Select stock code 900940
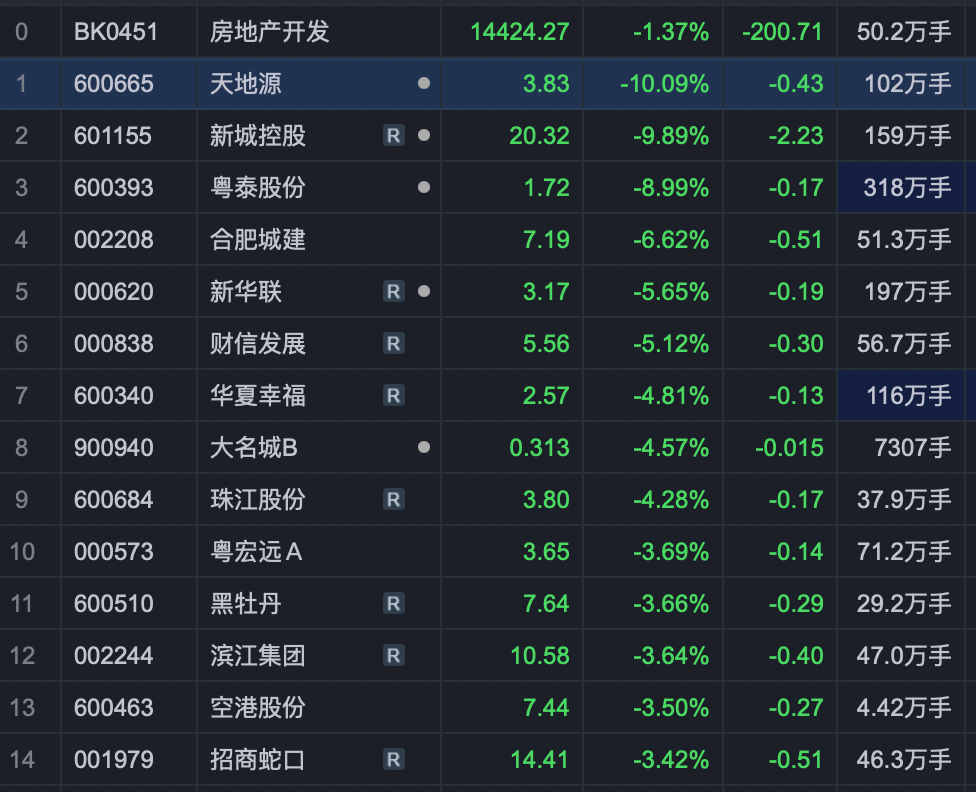The image size is (976, 792). click(113, 448)
